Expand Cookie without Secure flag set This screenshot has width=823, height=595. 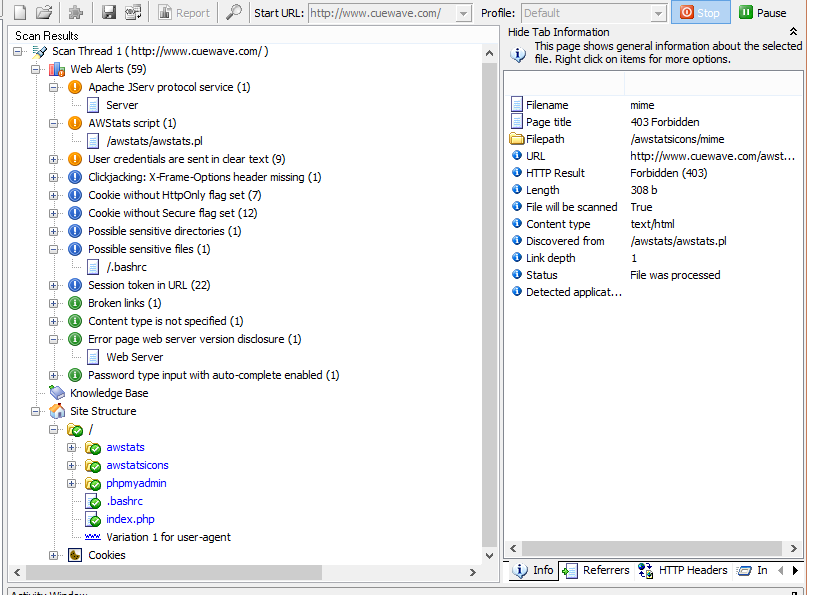point(54,214)
